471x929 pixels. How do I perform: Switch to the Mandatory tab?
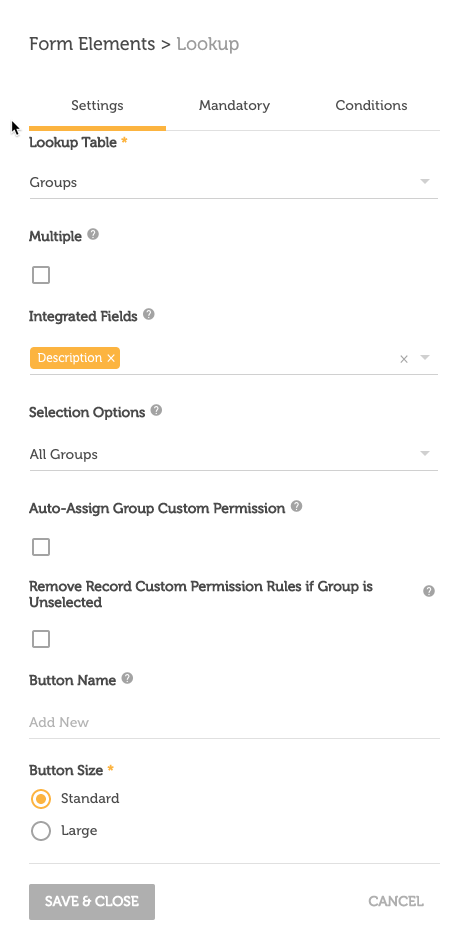[234, 105]
